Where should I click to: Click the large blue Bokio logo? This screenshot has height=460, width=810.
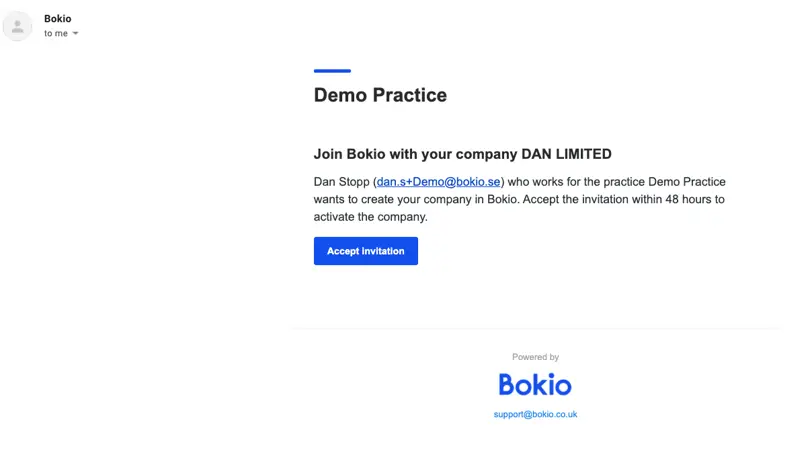535,385
